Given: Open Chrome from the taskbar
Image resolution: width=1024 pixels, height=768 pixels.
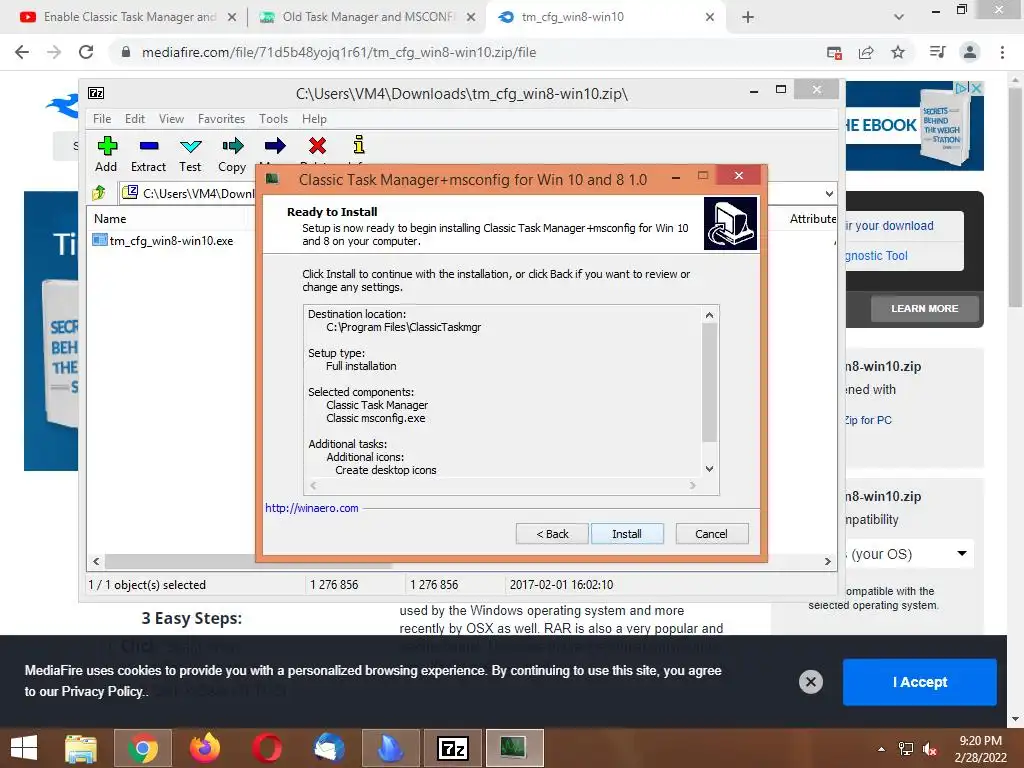Looking at the screenshot, I should tap(143, 748).
